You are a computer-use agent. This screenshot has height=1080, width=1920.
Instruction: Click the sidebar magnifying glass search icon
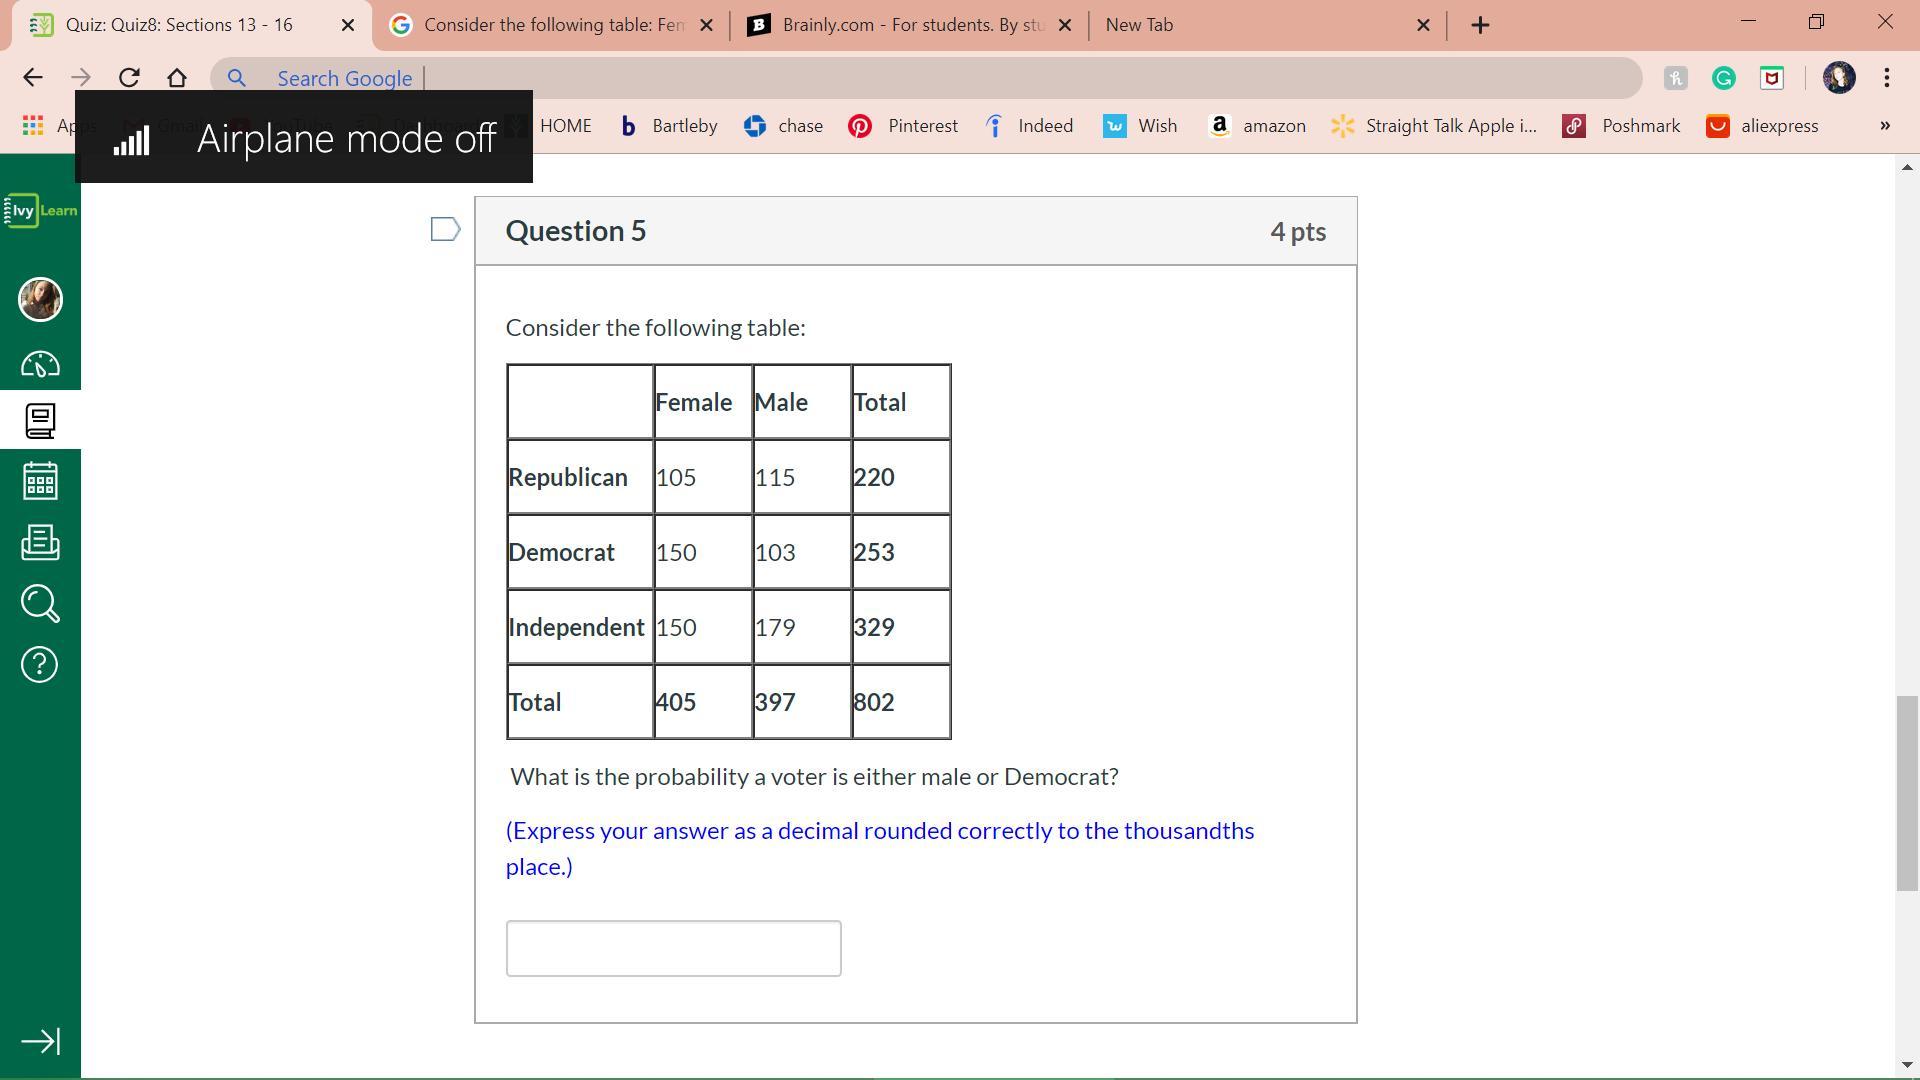(x=40, y=603)
